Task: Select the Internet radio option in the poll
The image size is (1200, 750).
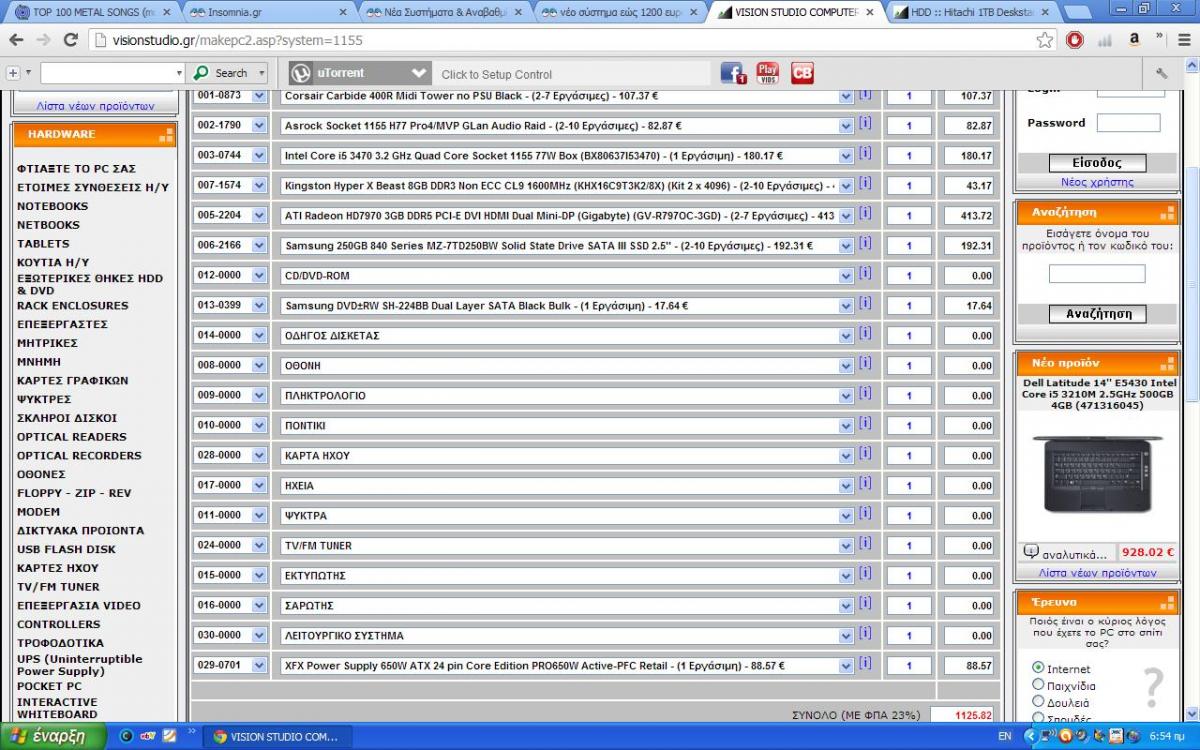Action: [x=1038, y=668]
